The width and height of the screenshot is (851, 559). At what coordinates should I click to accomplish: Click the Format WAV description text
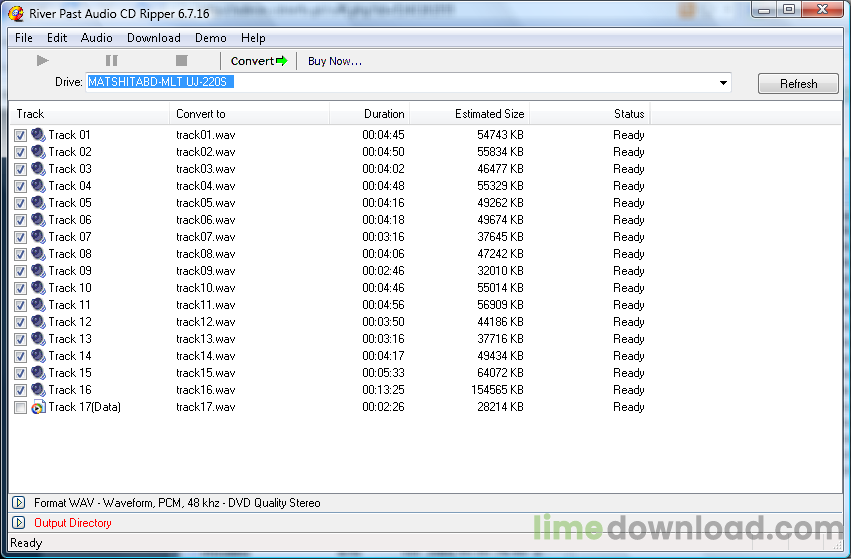click(x=177, y=503)
